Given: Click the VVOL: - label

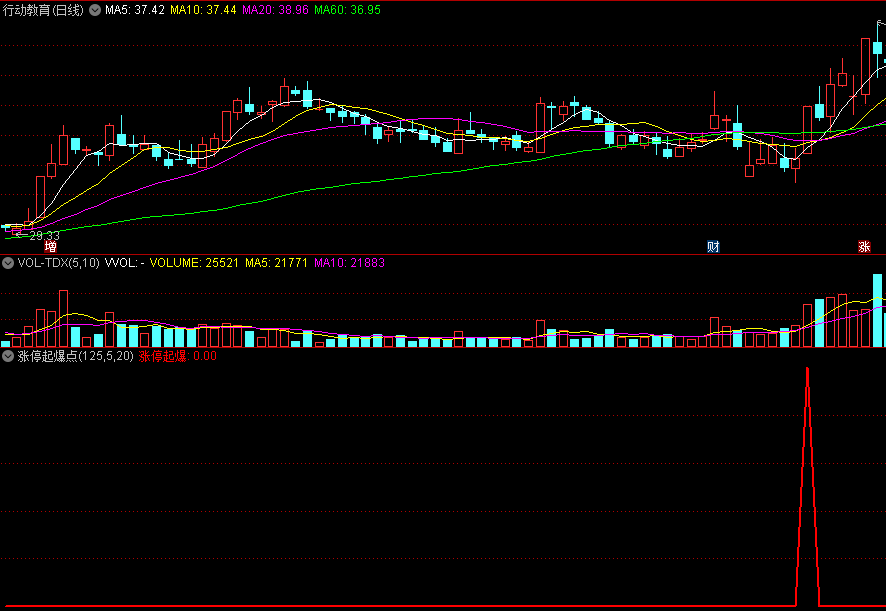Looking at the screenshot, I should [125, 263].
